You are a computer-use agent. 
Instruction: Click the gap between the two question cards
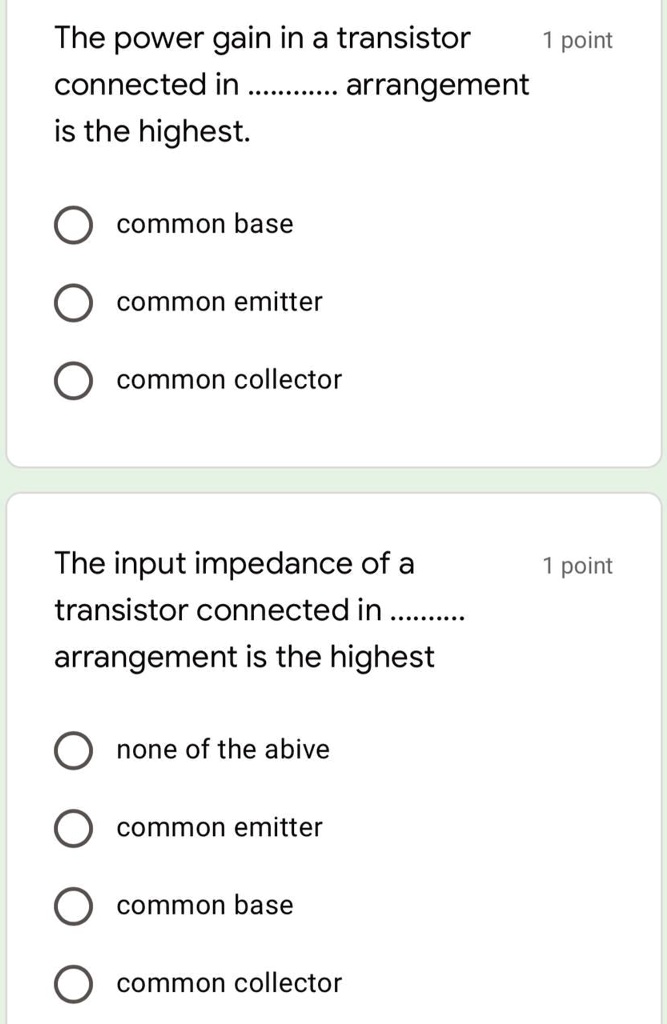tap(333, 479)
